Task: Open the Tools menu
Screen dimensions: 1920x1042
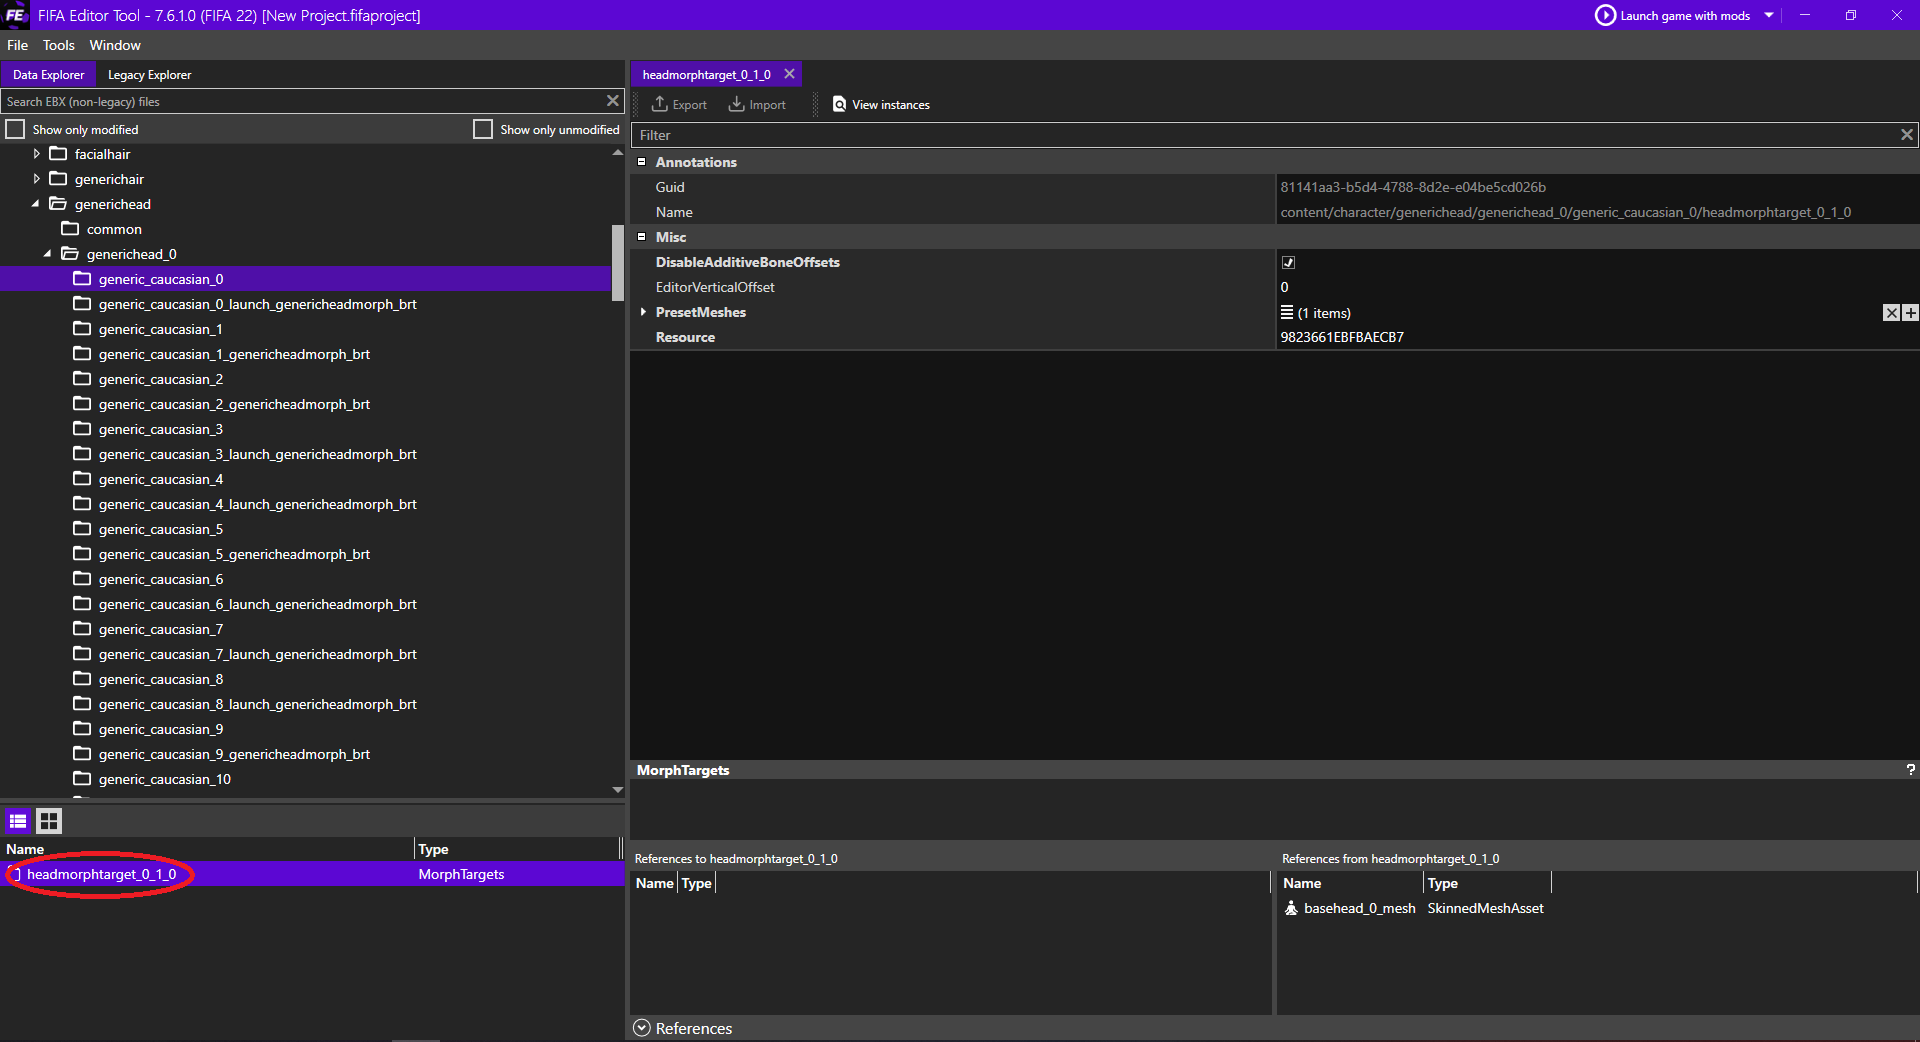Action: [58, 45]
